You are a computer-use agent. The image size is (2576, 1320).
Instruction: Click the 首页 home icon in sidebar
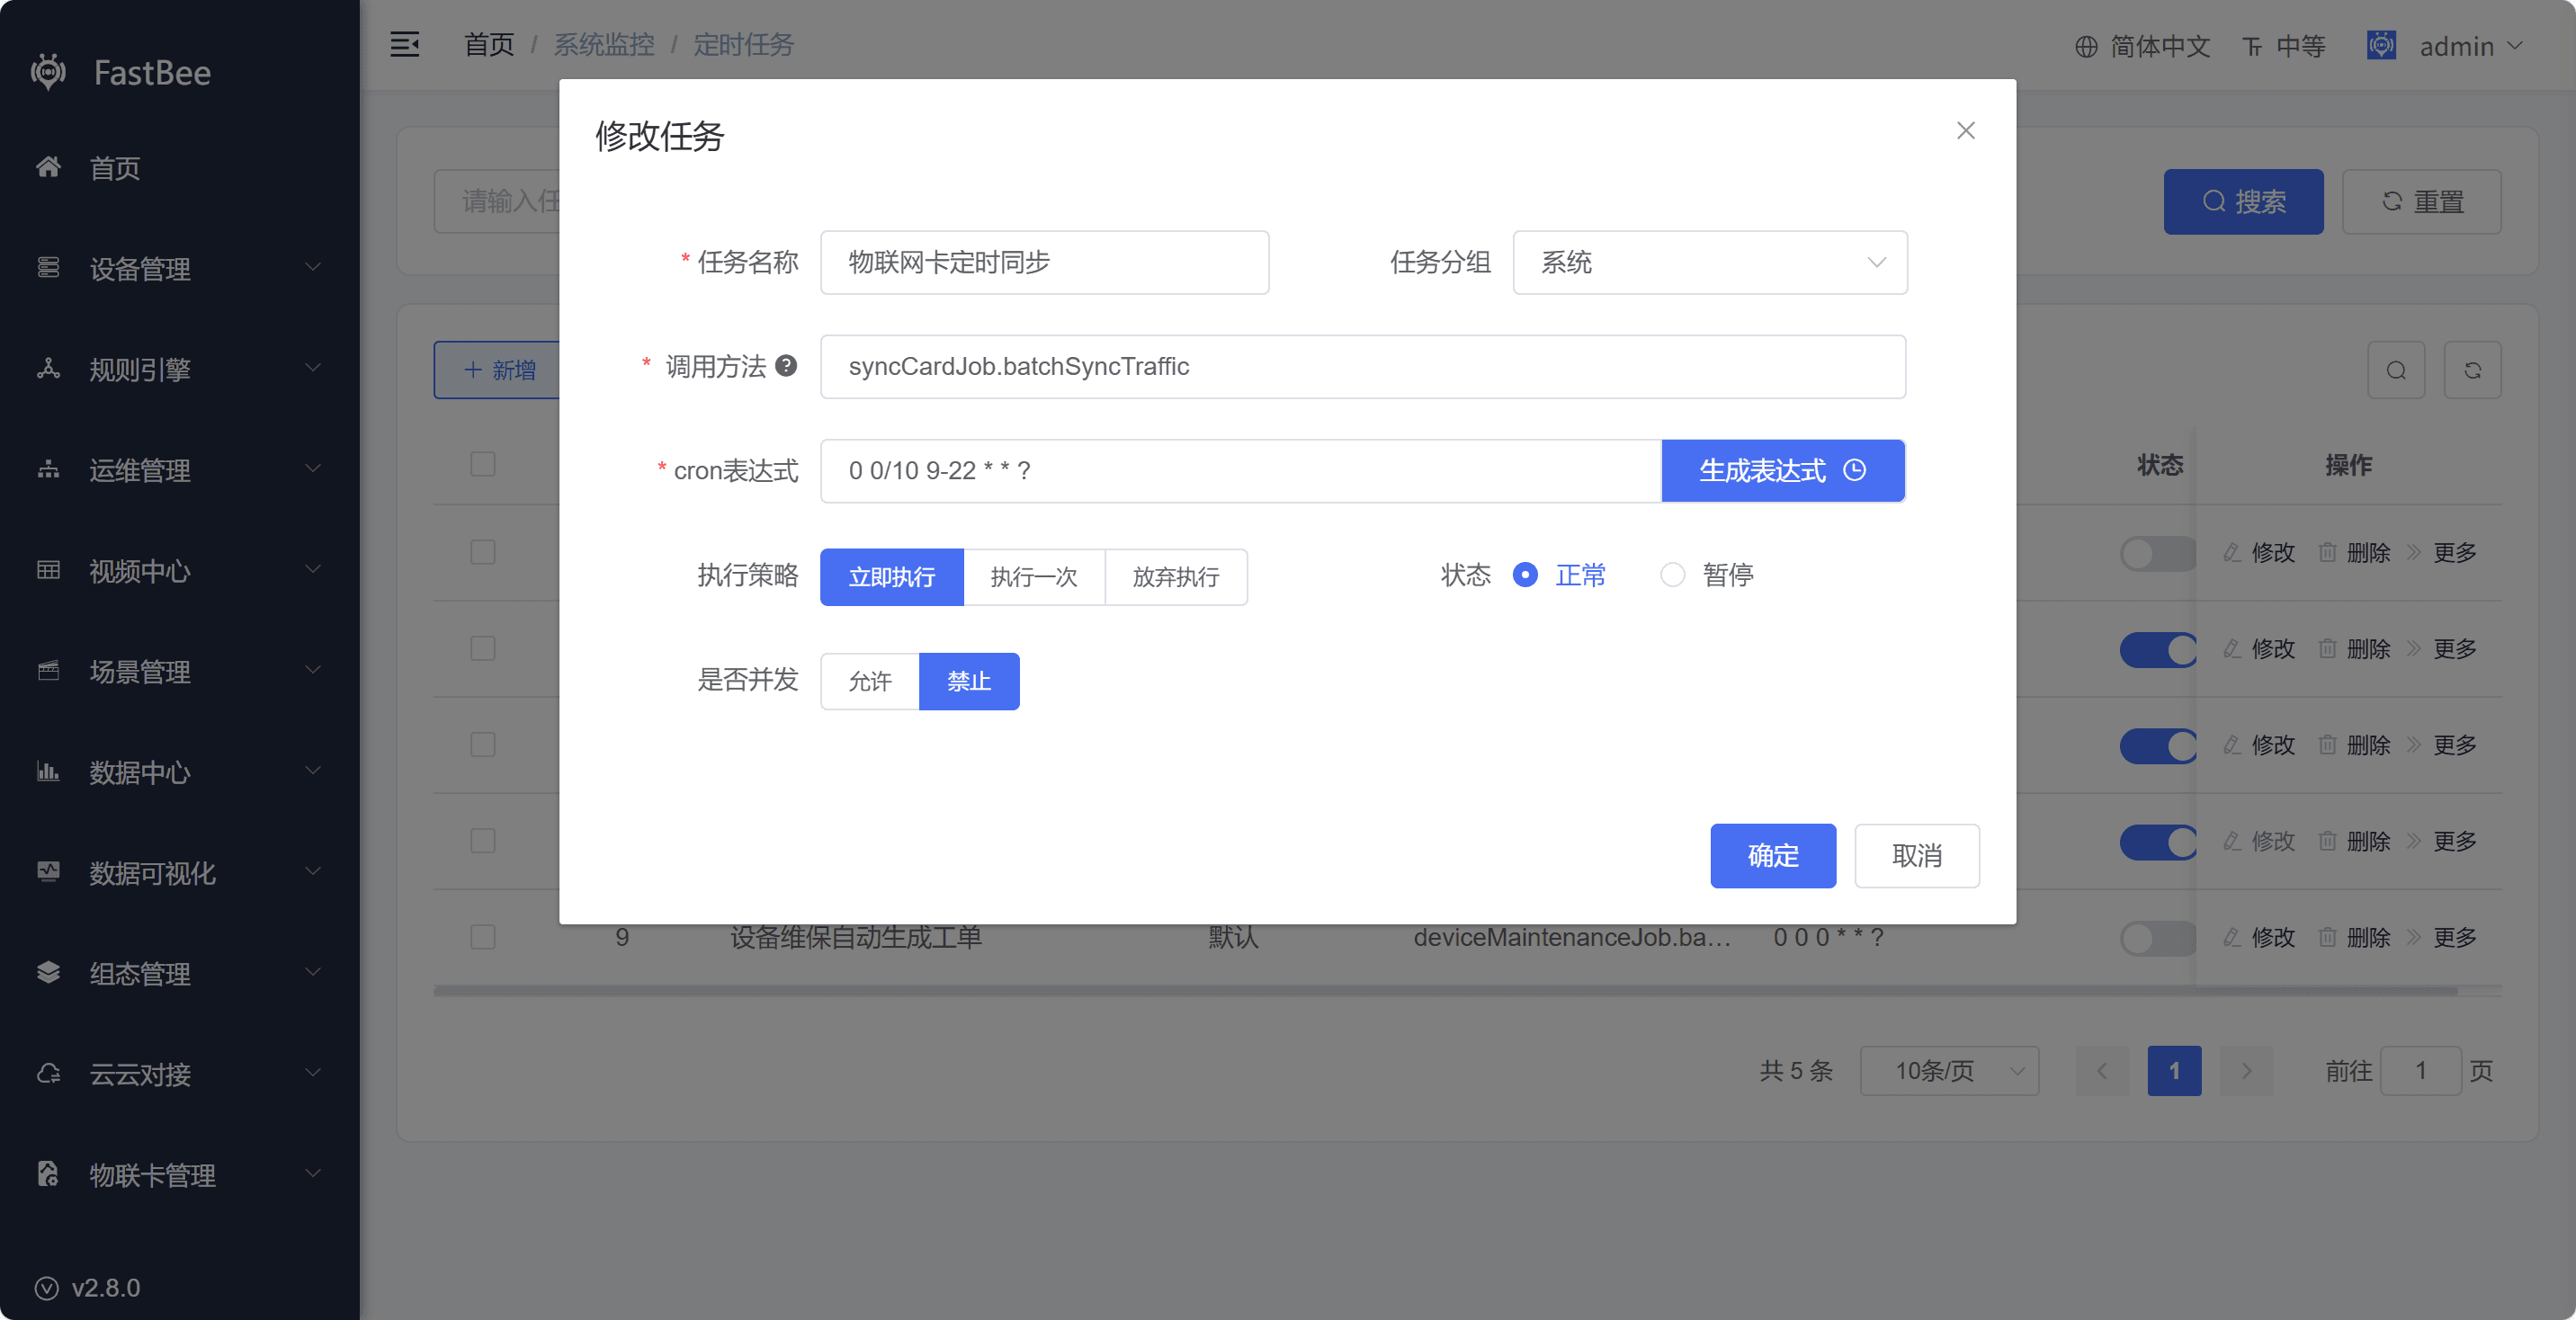[x=48, y=167]
